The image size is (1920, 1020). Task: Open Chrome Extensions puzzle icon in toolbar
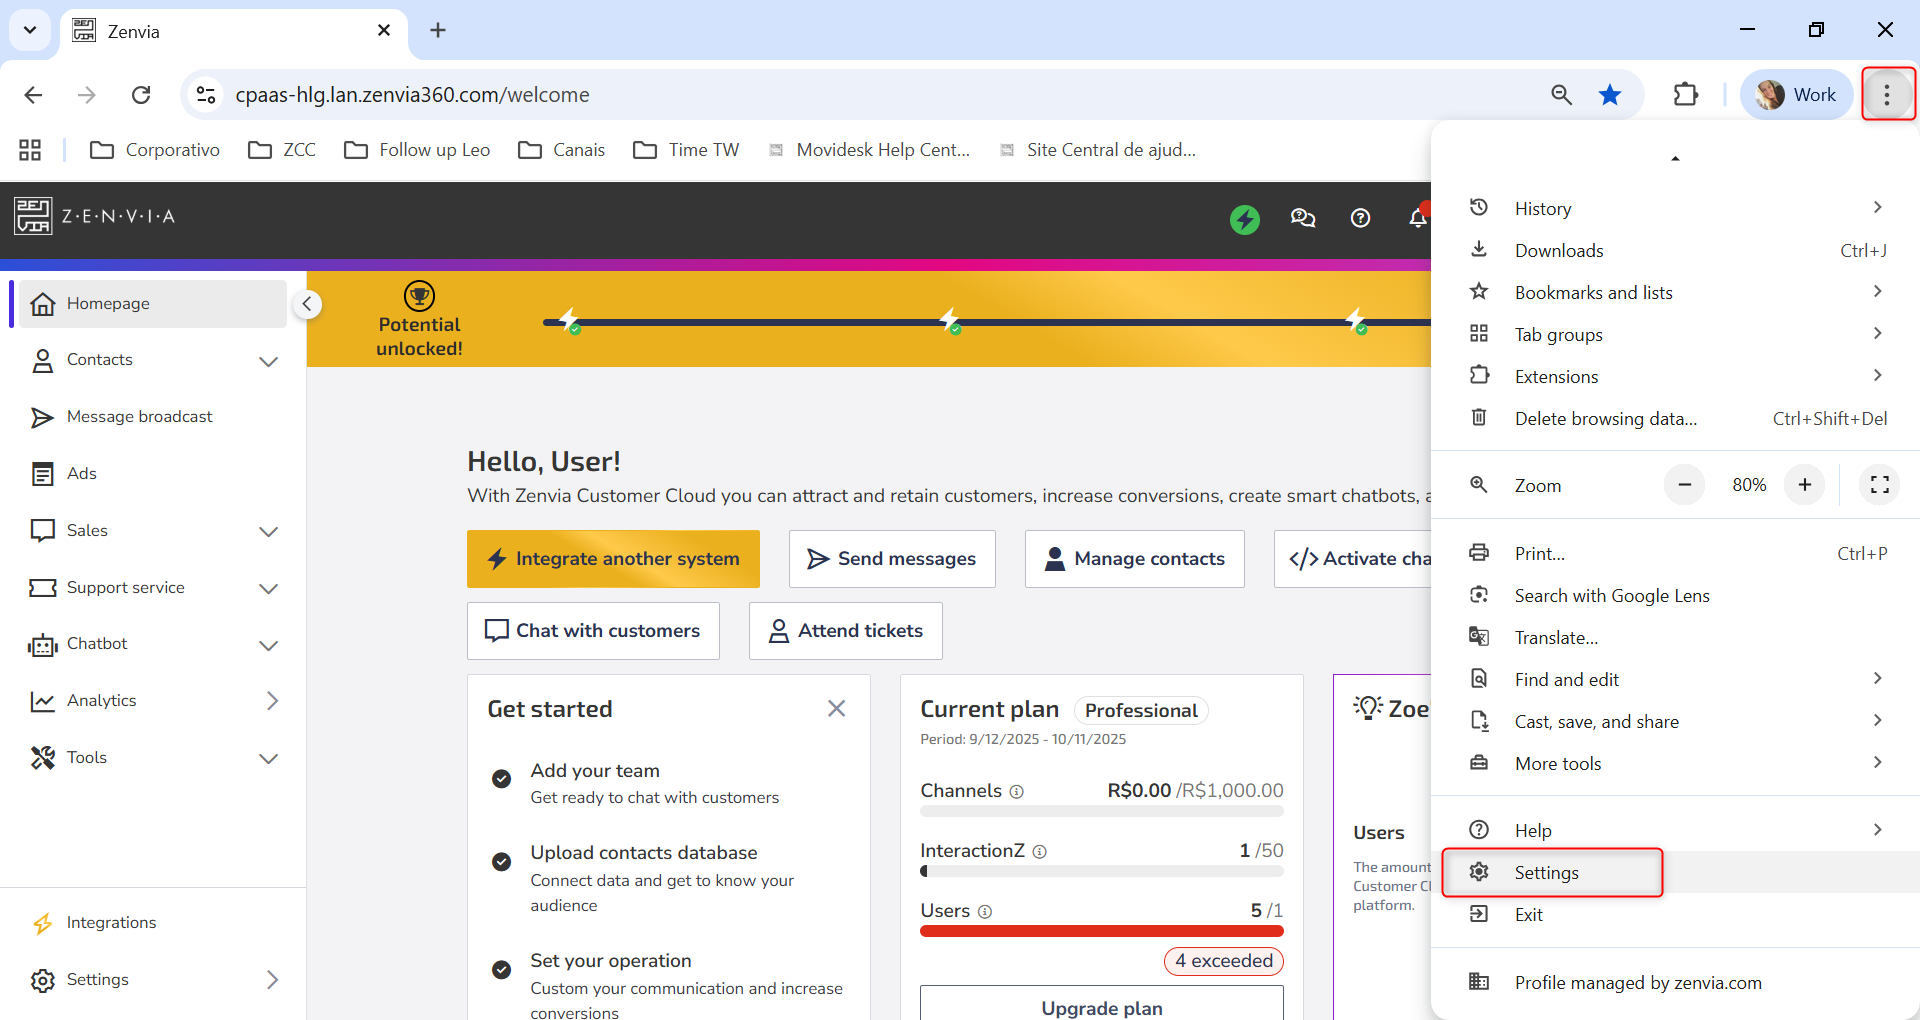[x=1686, y=95]
